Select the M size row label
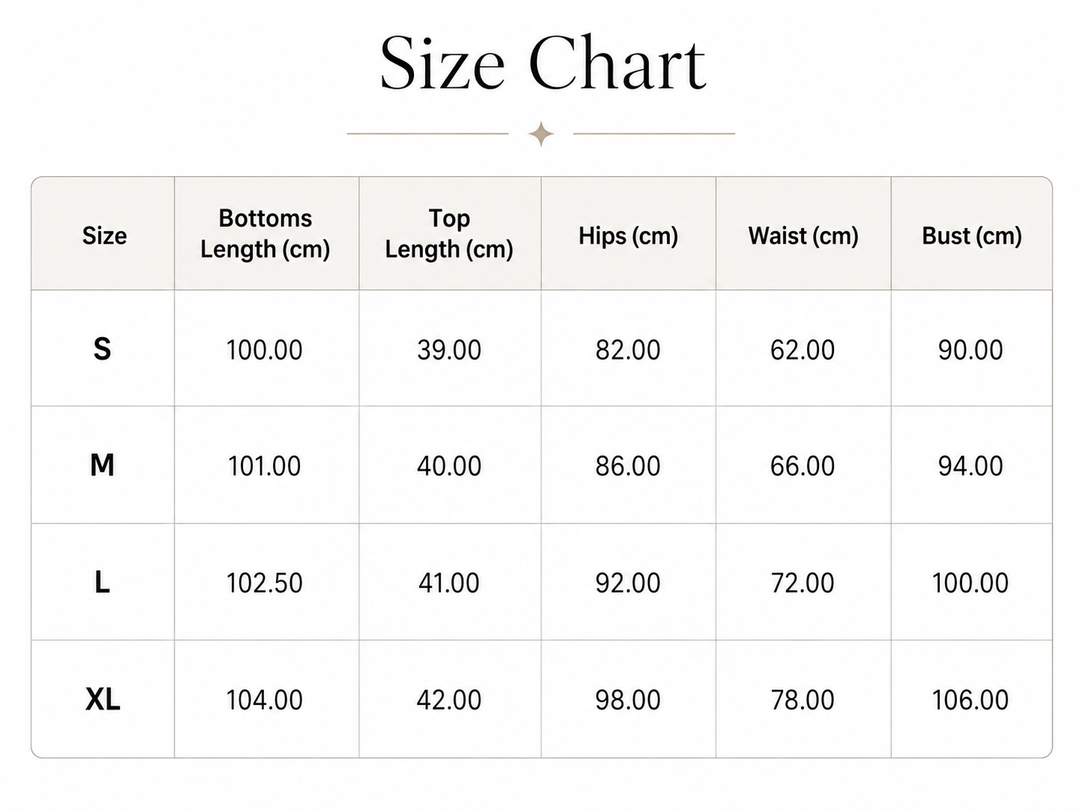Viewport: 1080px width, 810px height. click(102, 466)
